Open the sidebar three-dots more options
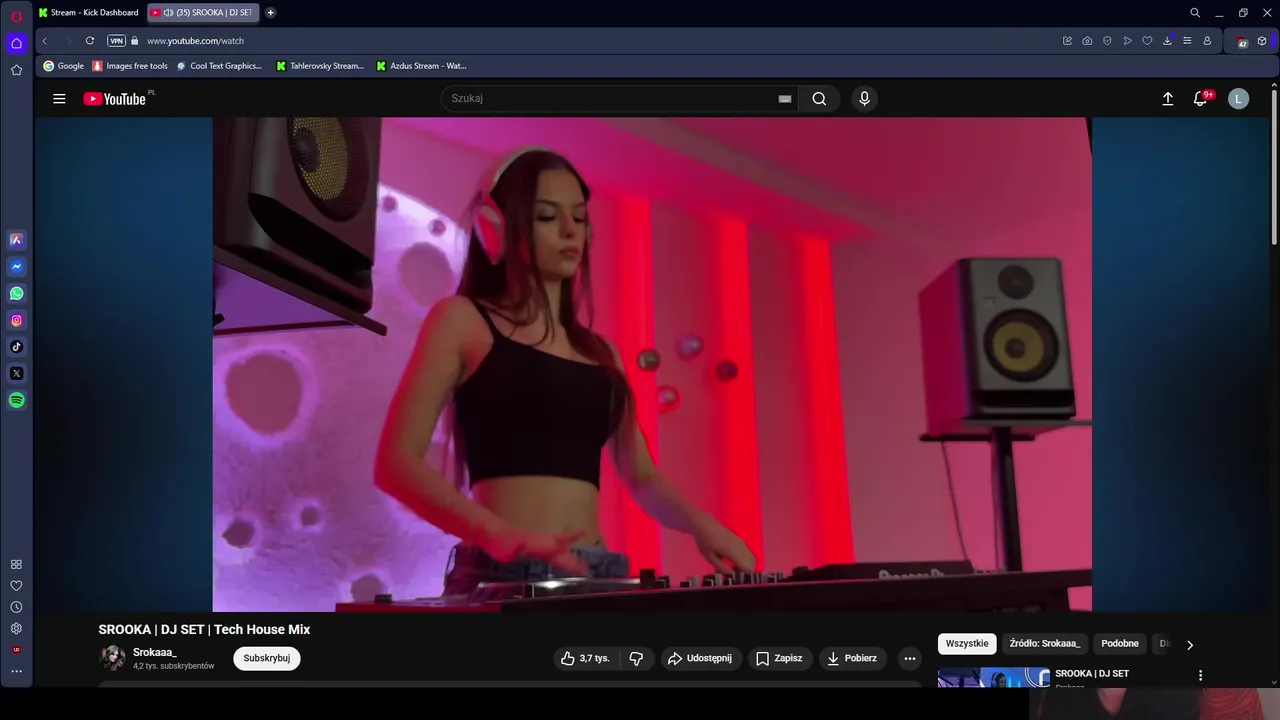 click(16, 671)
